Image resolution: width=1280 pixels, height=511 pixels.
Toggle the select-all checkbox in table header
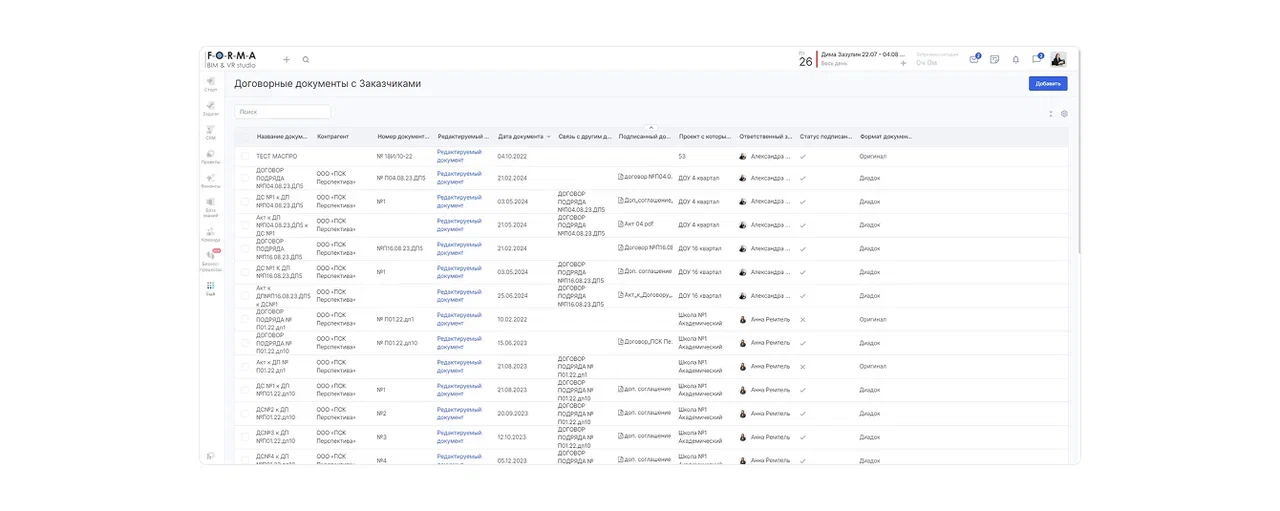(x=245, y=136)
